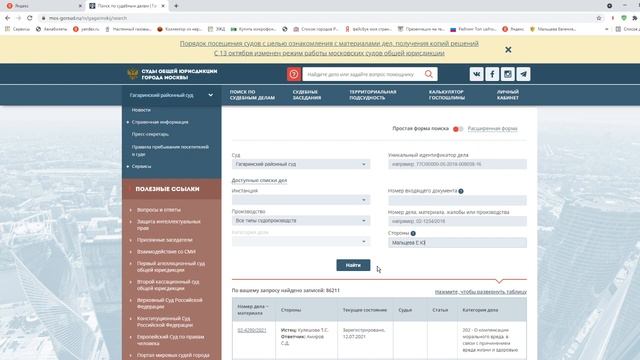Click the green shield extension icon
The width and height of the screenshot is (640, 360).
tap(624, 18)
